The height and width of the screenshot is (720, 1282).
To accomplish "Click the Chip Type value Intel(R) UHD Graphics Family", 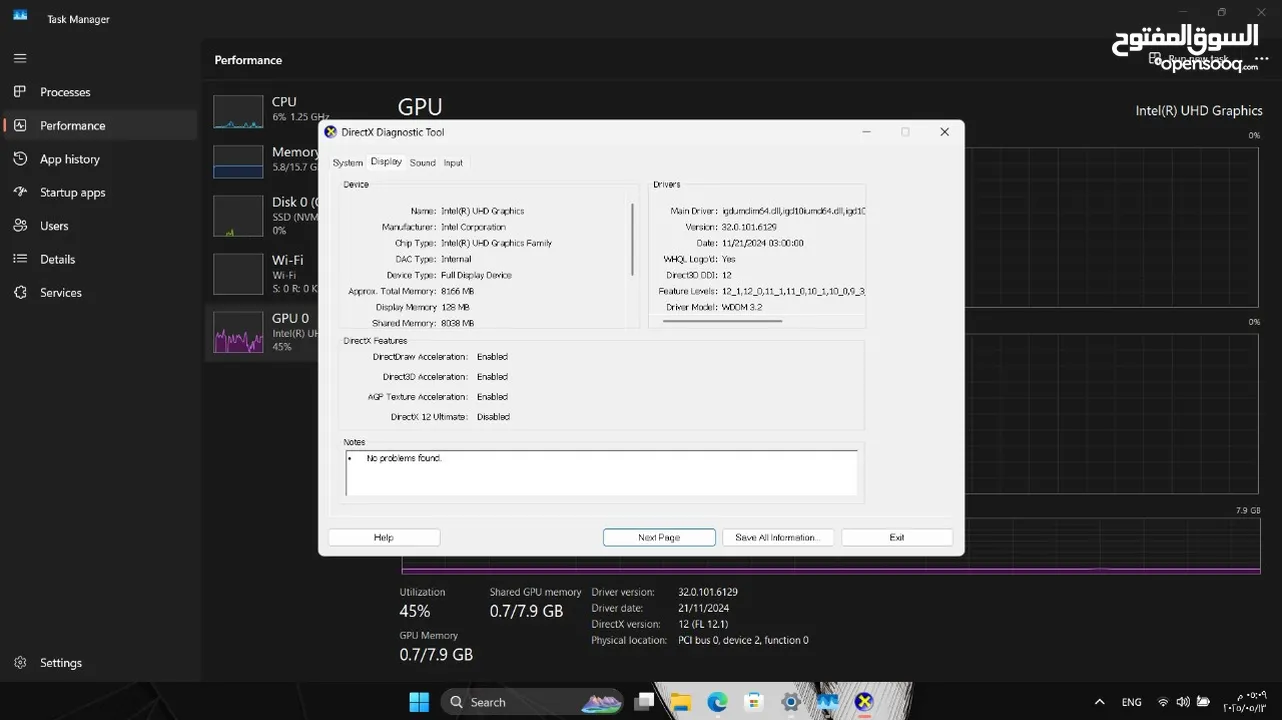I will click(x=496, y=243).
